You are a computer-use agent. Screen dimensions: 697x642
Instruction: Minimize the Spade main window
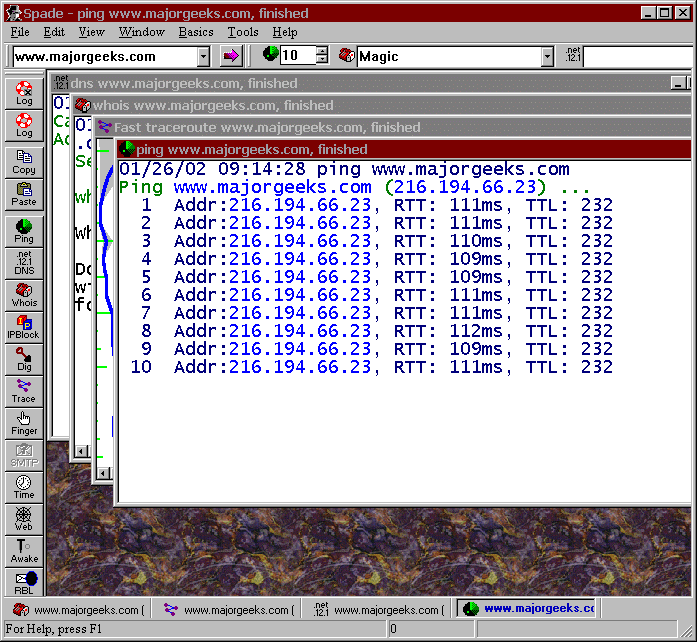(x=649, y=13)
